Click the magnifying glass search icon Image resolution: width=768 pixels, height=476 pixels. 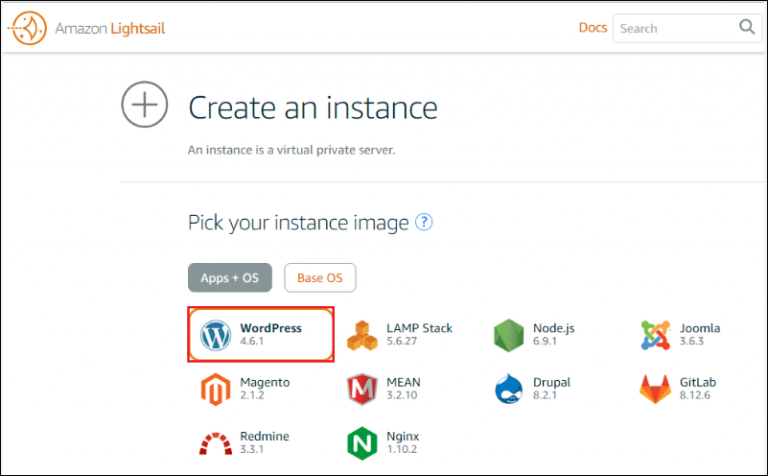[x=747, y=28]
